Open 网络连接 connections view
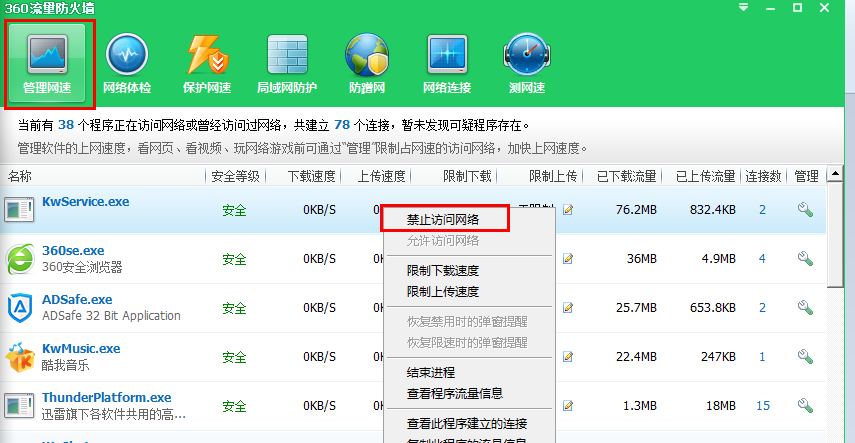Image resolution: width=855 pixels, height=443 pixels. pyautogui.click(x=447, y=63)
